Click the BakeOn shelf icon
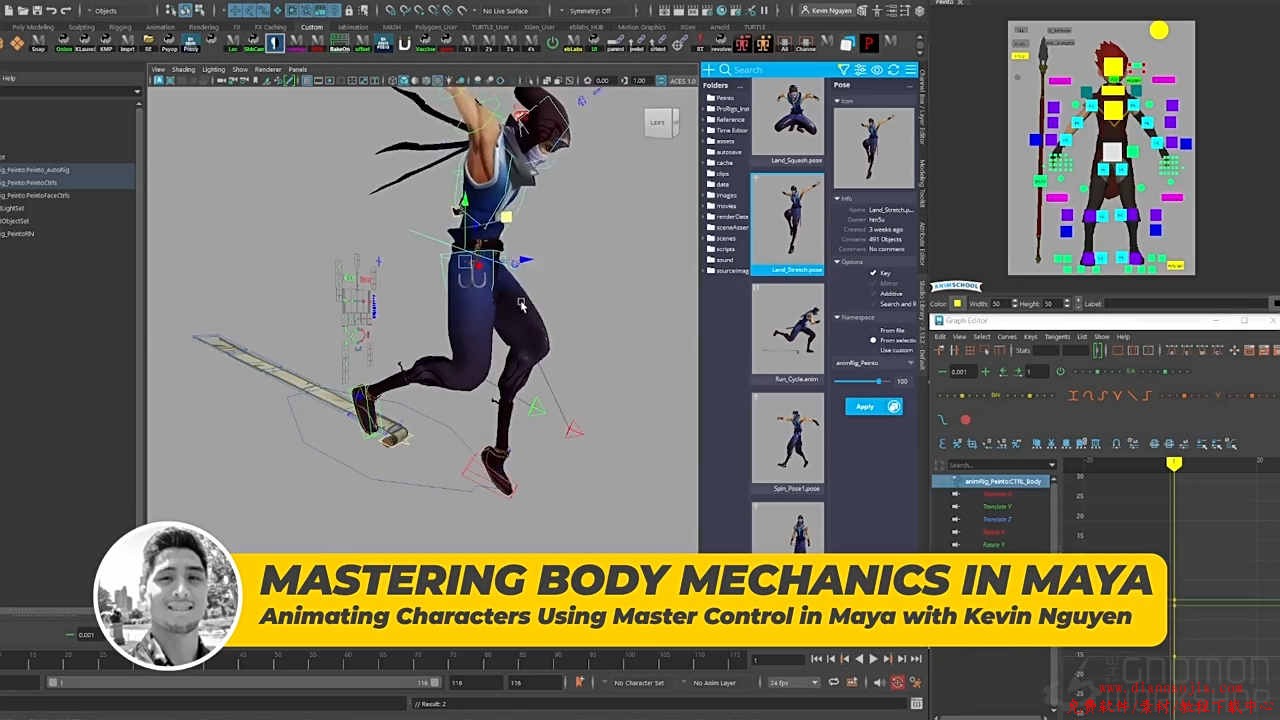This screenshot has width=1280, height=720. 340,43
